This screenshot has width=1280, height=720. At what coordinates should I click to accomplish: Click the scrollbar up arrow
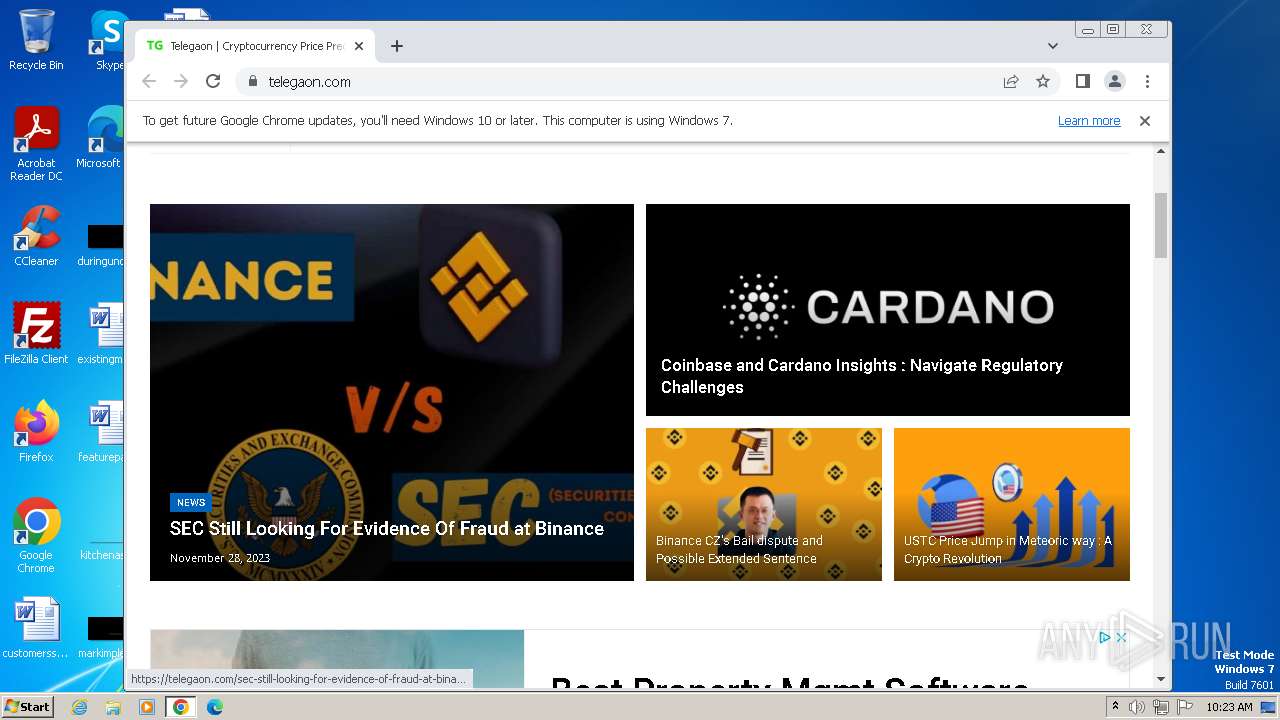1161,151
